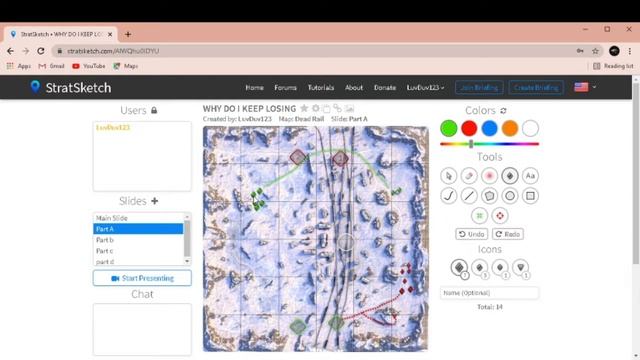Open the Forums menu item
Screen dimensions: 640x360
(x=285, y=87)
